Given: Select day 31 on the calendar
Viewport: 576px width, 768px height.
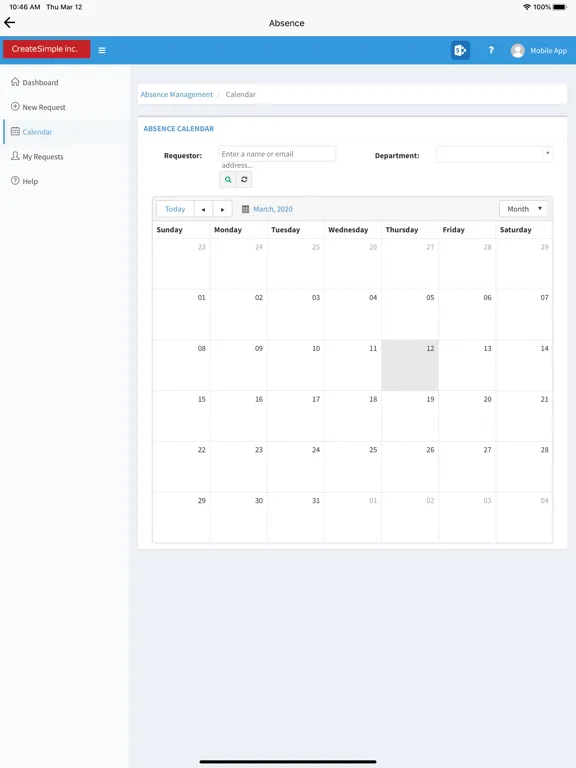Looking at the screenshot, I should tap(296, 518).
